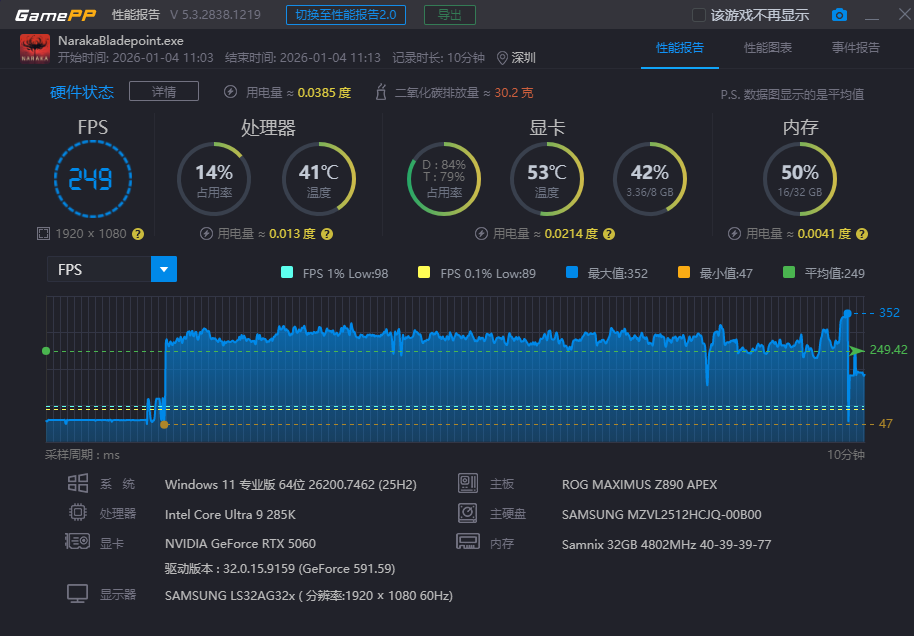The image size is (914, 636).
Task: Click the CO2 emissions bottle icon
Action: click(x=380, y=92)
